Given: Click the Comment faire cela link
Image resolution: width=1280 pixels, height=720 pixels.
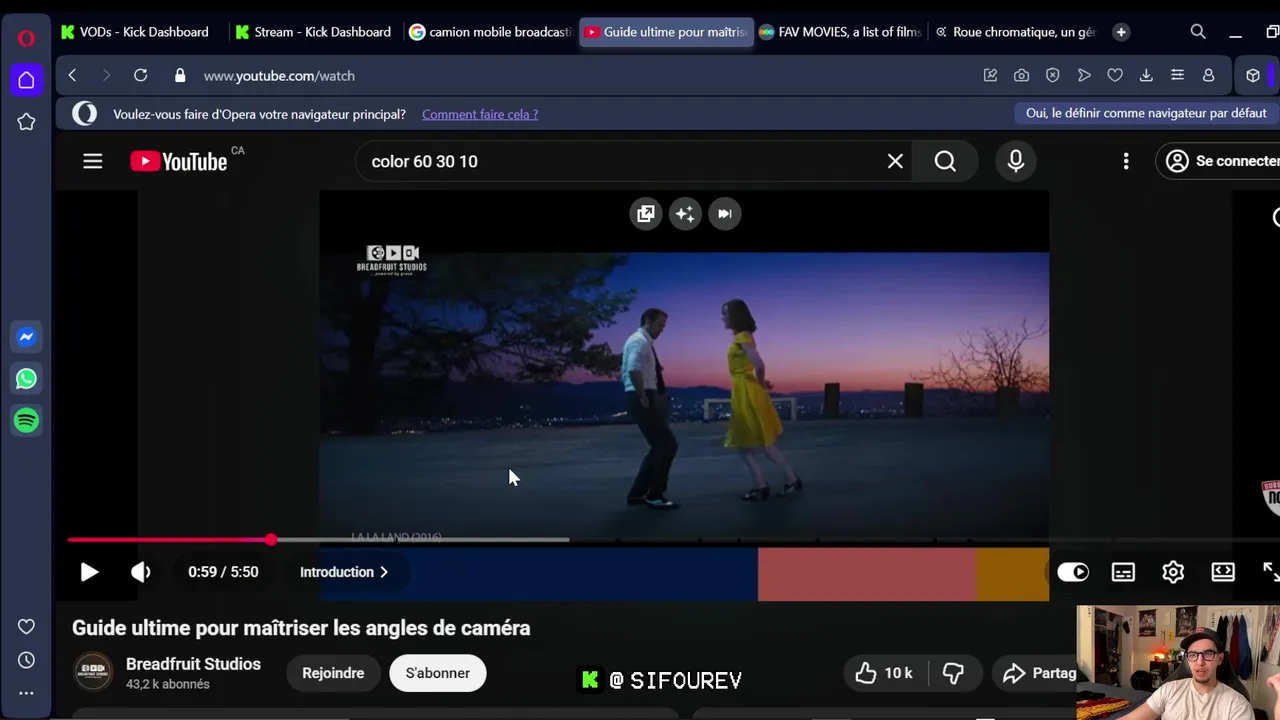Looking at the screenshot, I should pos(480,114).
